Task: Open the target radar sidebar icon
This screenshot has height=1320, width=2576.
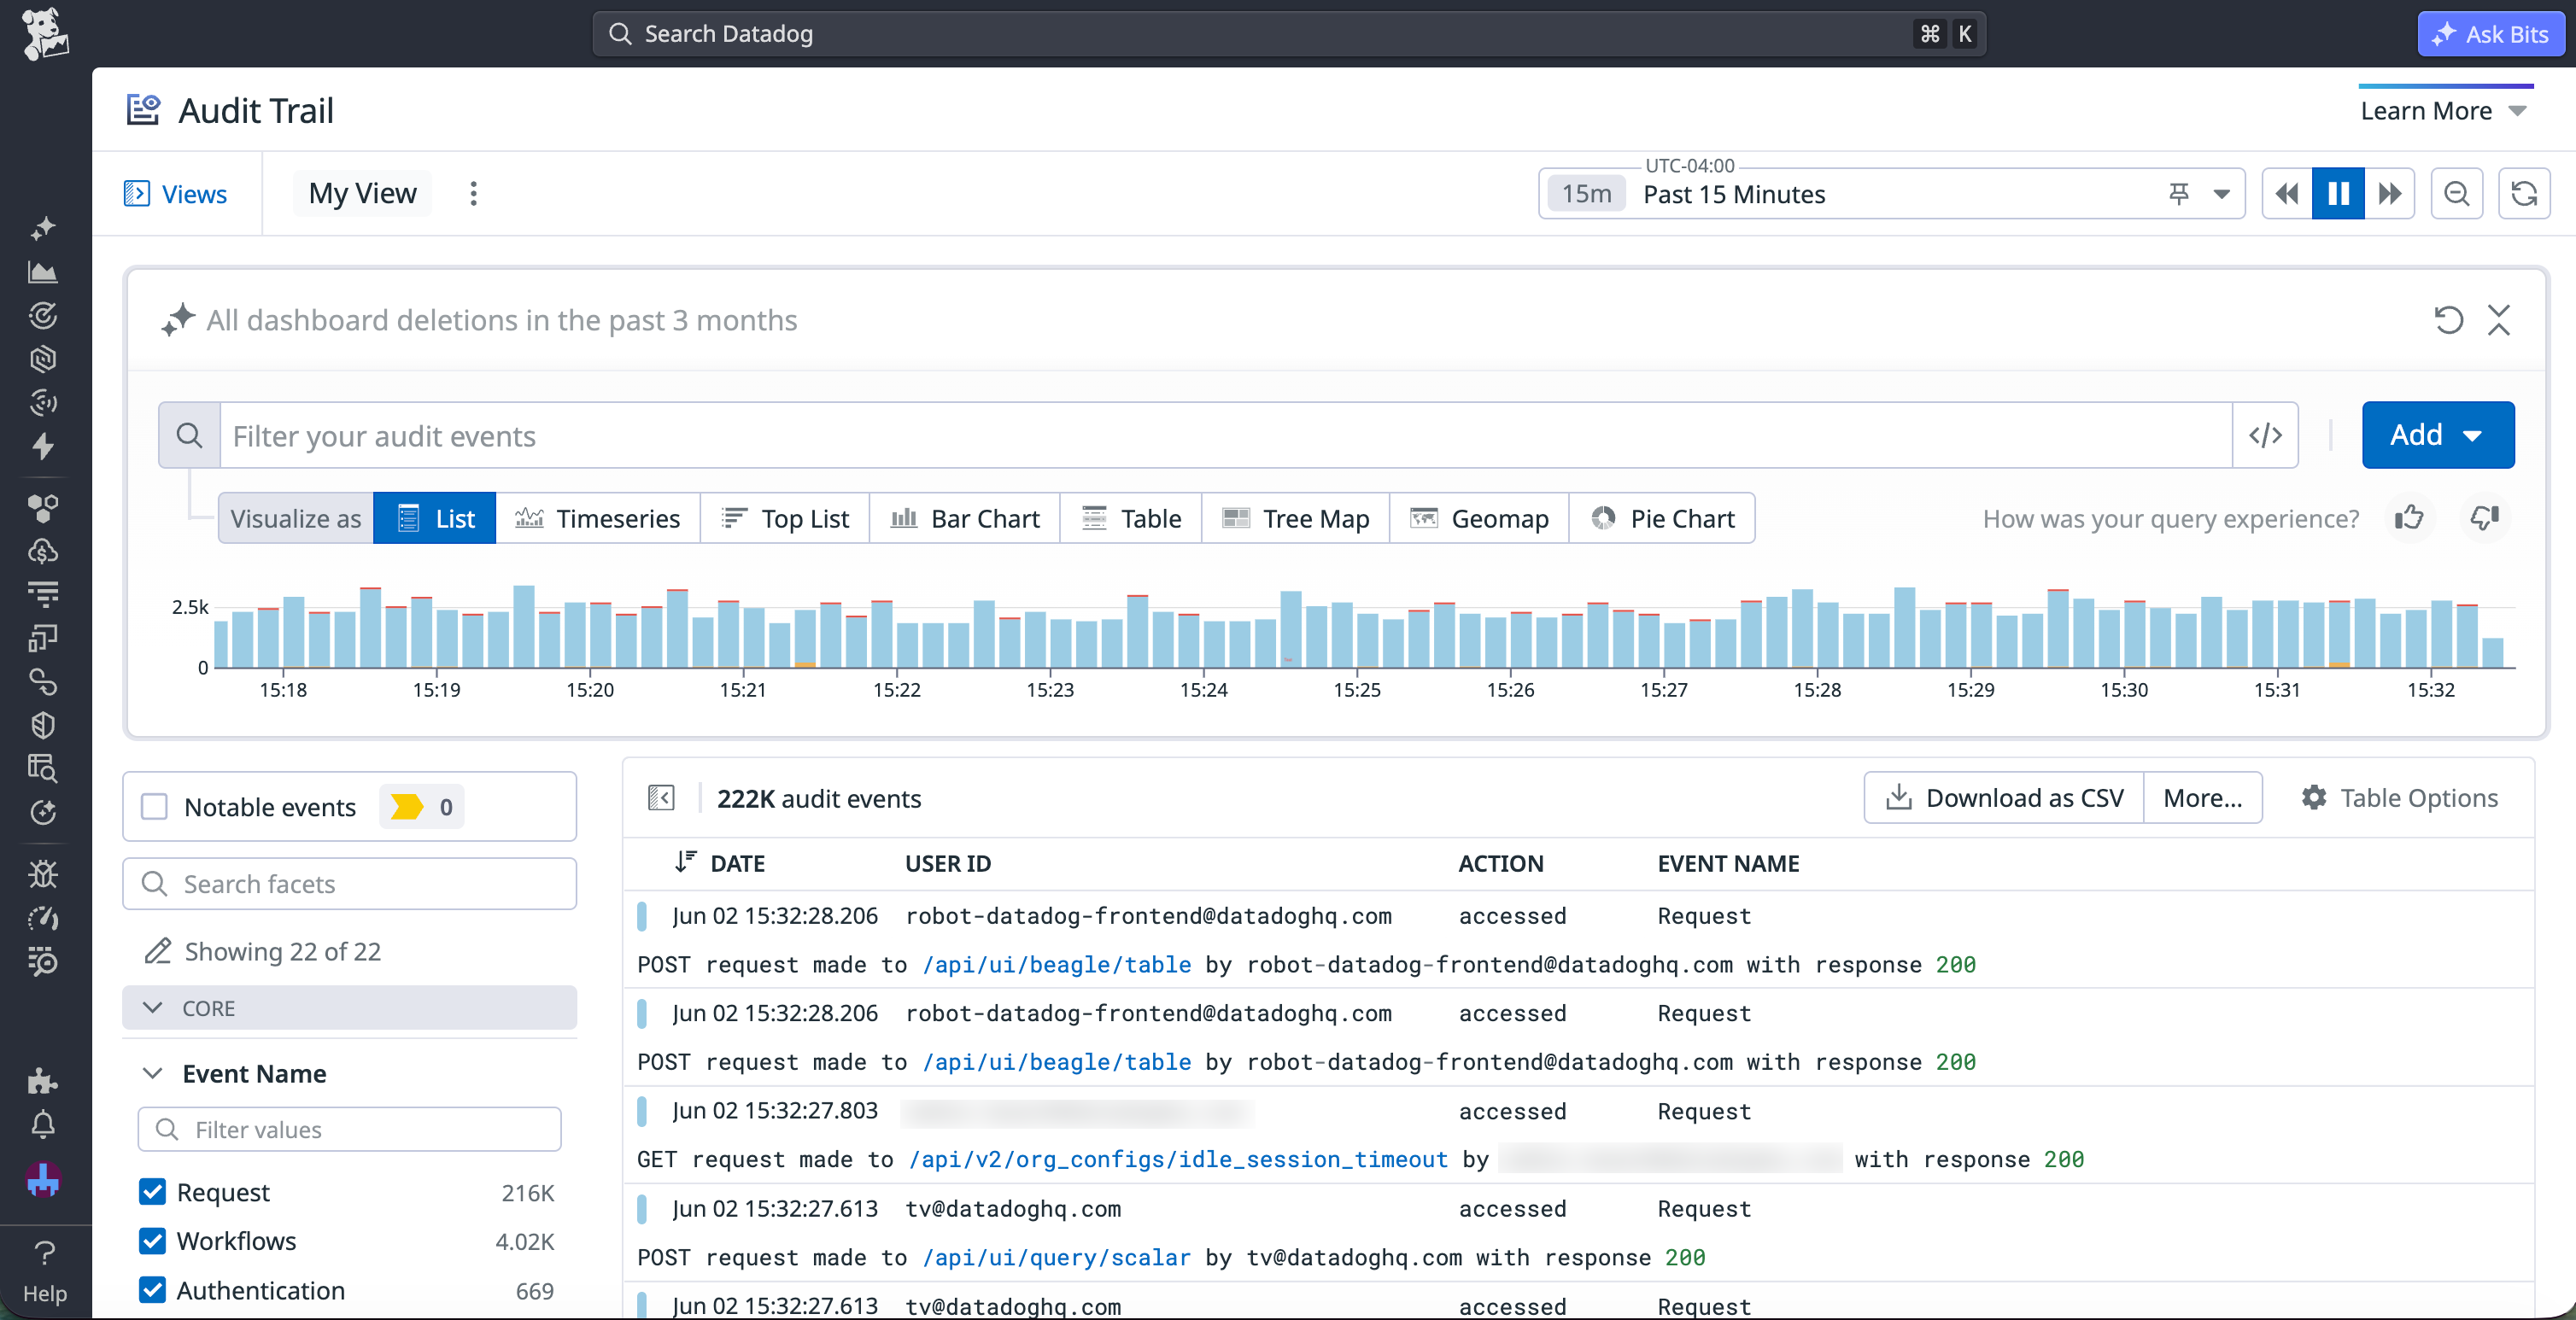Action: tap(43, 316)
